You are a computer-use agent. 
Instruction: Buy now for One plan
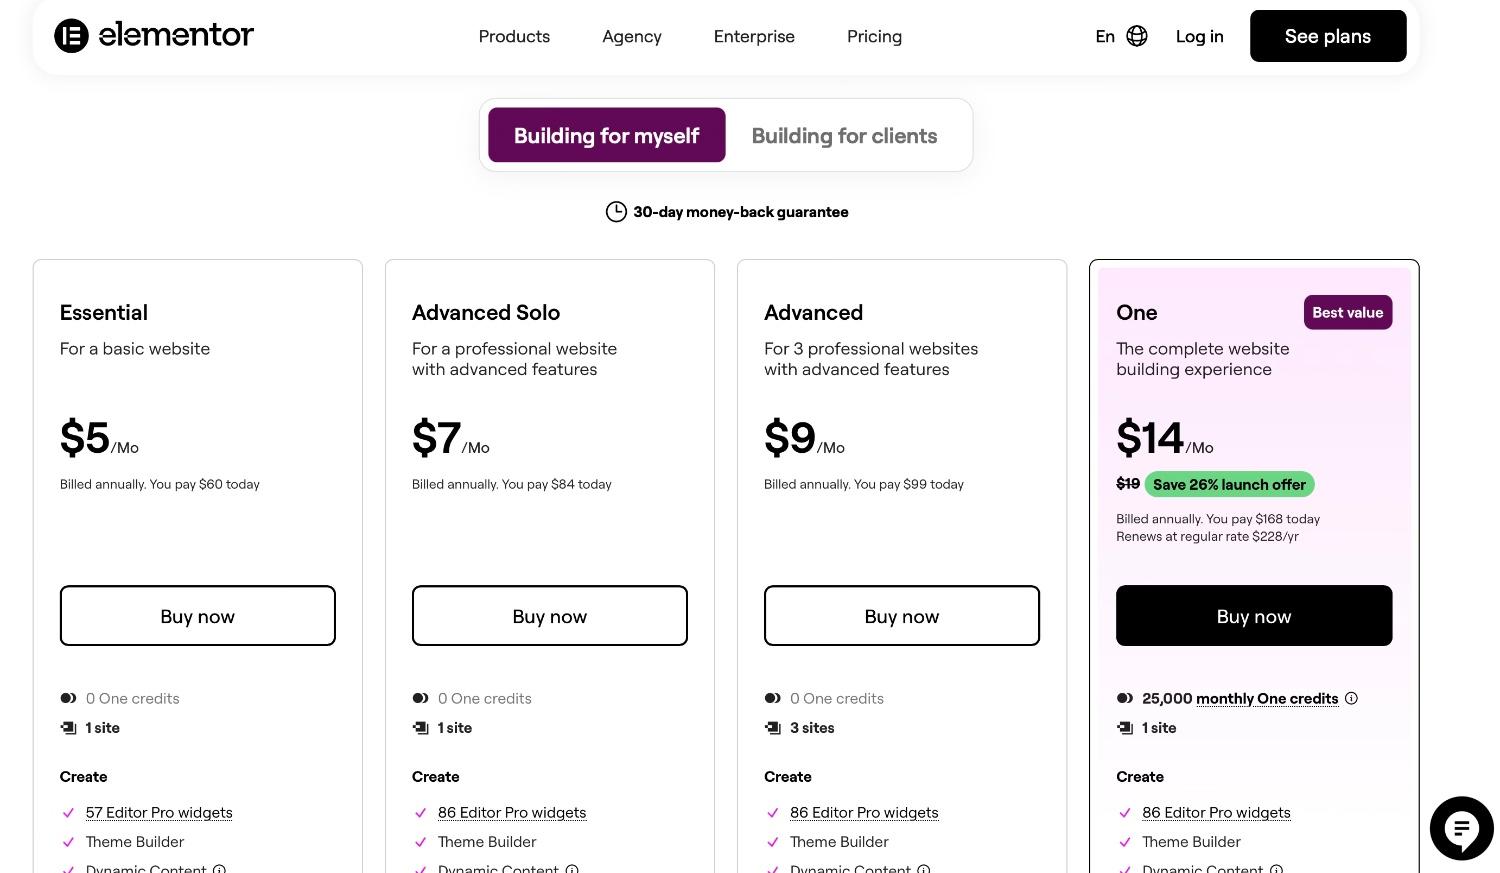point(1254,616)
